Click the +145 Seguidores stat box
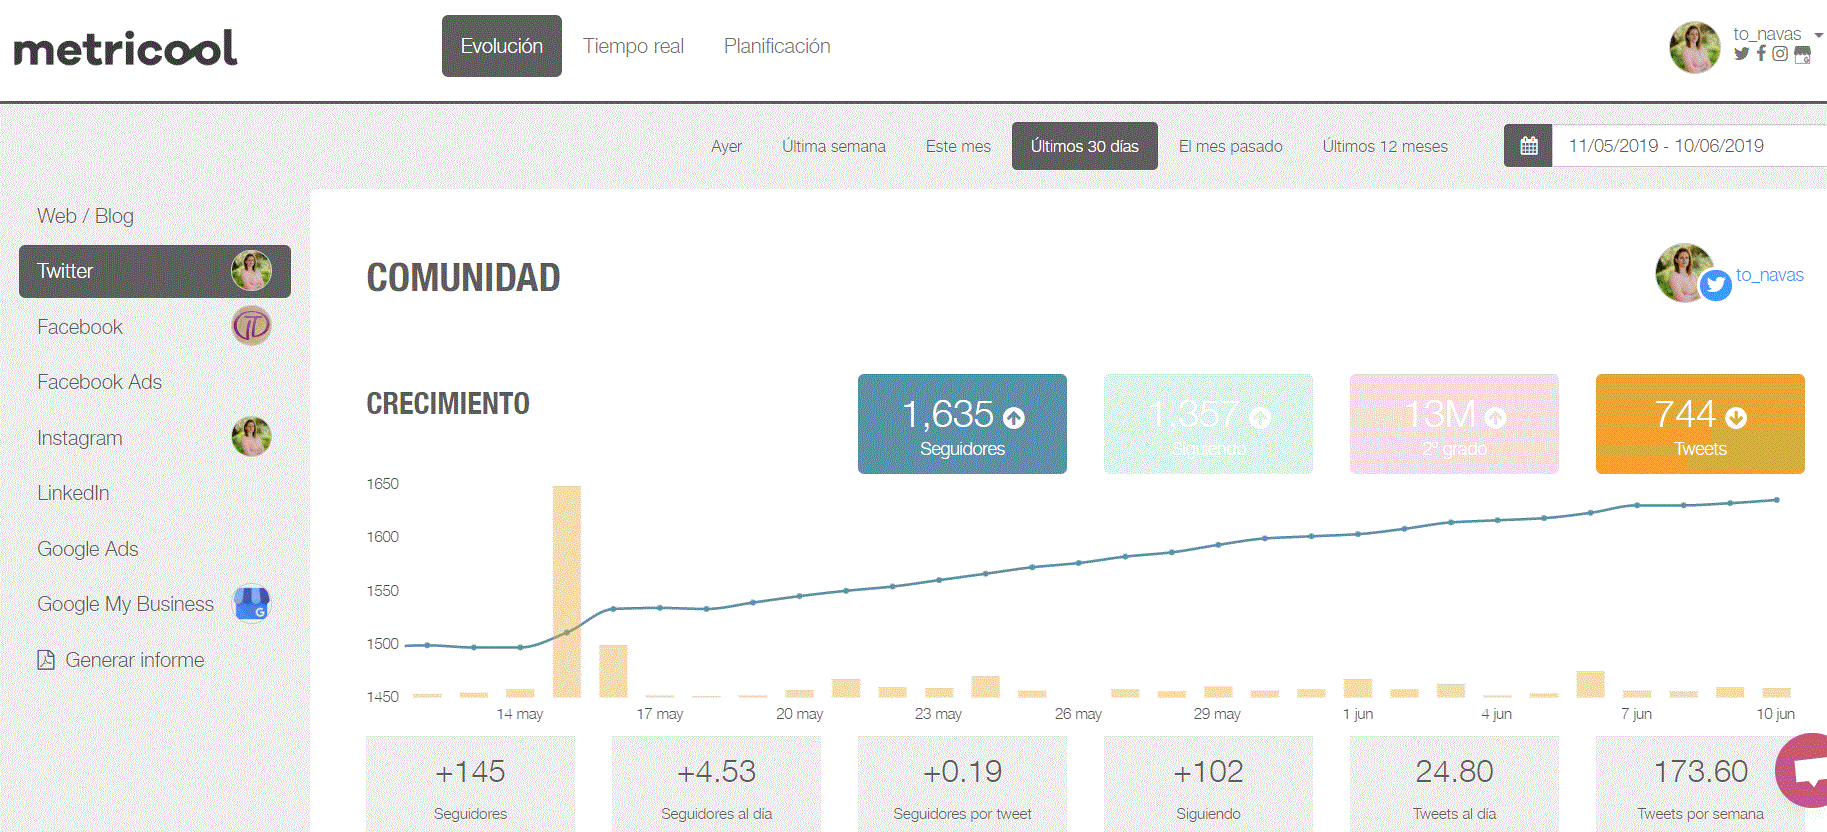1827x832 pixels. click(x=470, y=784)
